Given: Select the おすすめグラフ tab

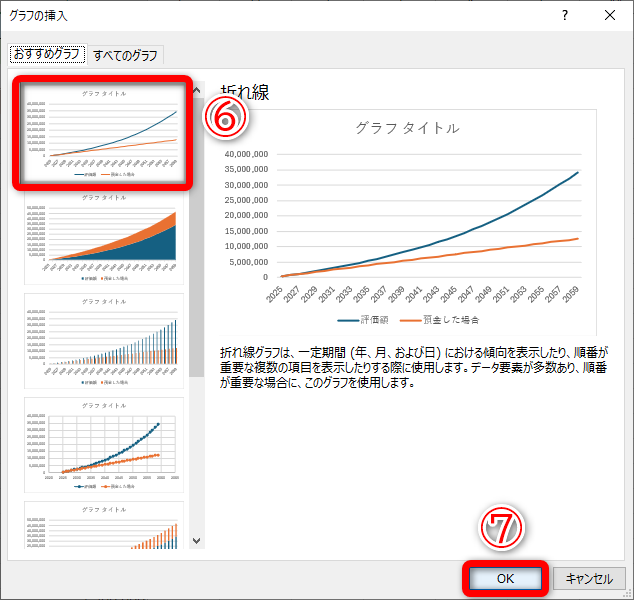Looking at the screenshot, I should pyautogui.click(x=46, y=54).
